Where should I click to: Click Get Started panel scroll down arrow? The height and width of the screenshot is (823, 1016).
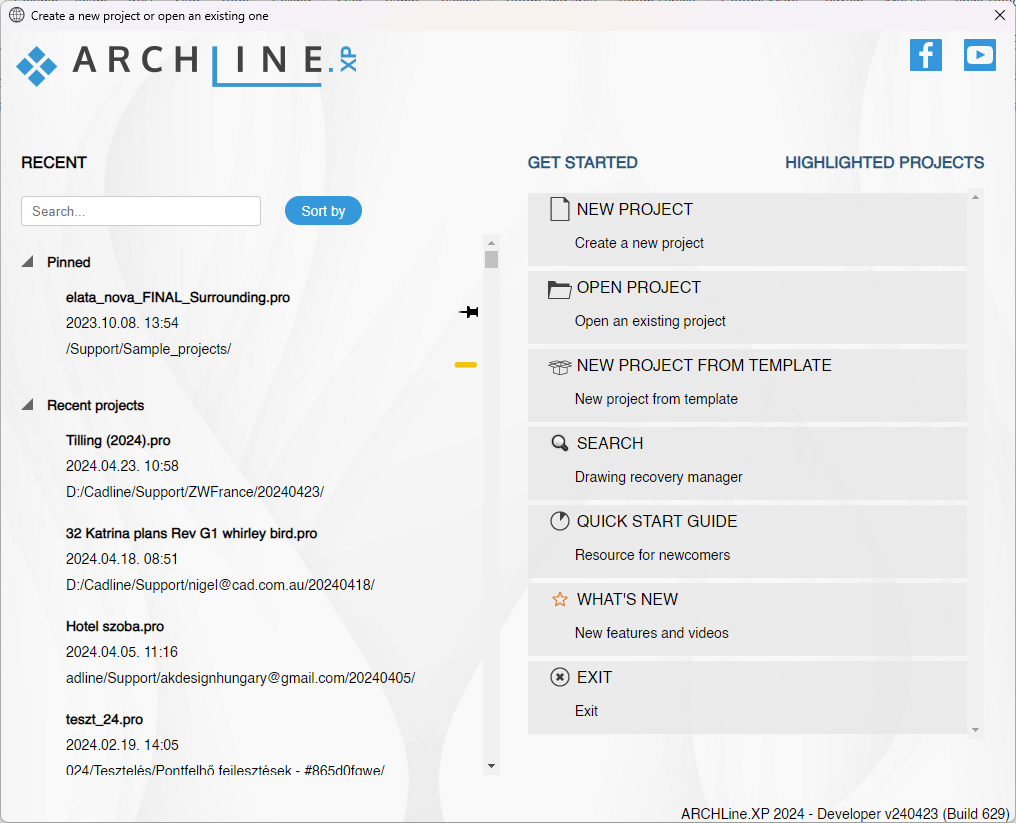975,730
